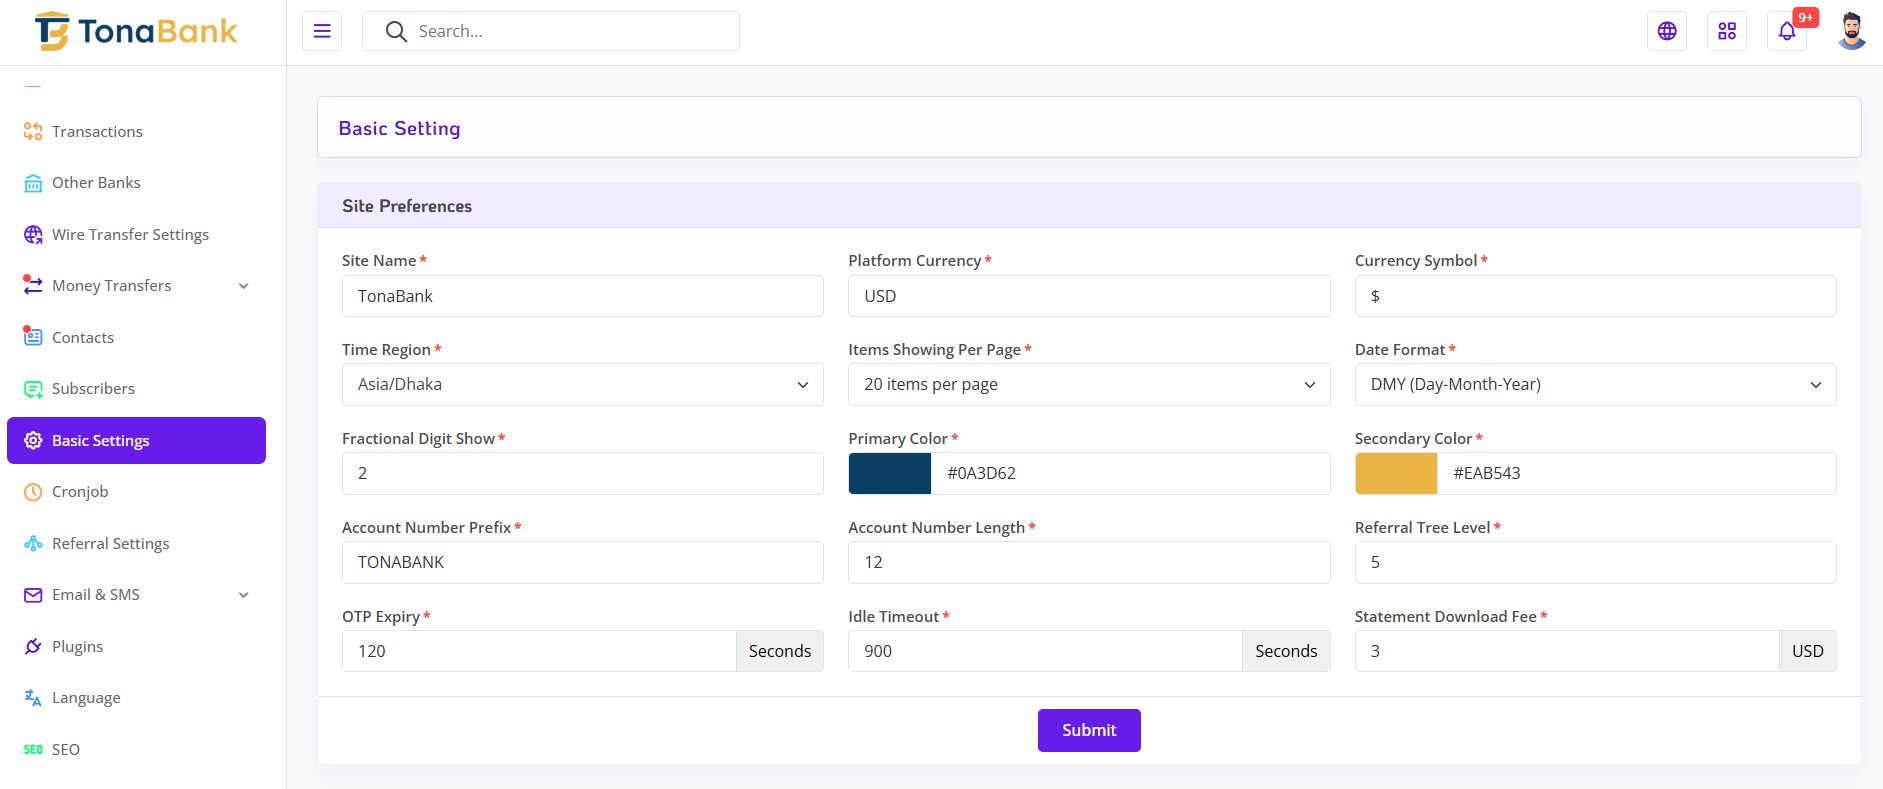Screen dimensions: 1883x789
Task: Open the globe language selector icon
Action: [x=1666, y=31]
